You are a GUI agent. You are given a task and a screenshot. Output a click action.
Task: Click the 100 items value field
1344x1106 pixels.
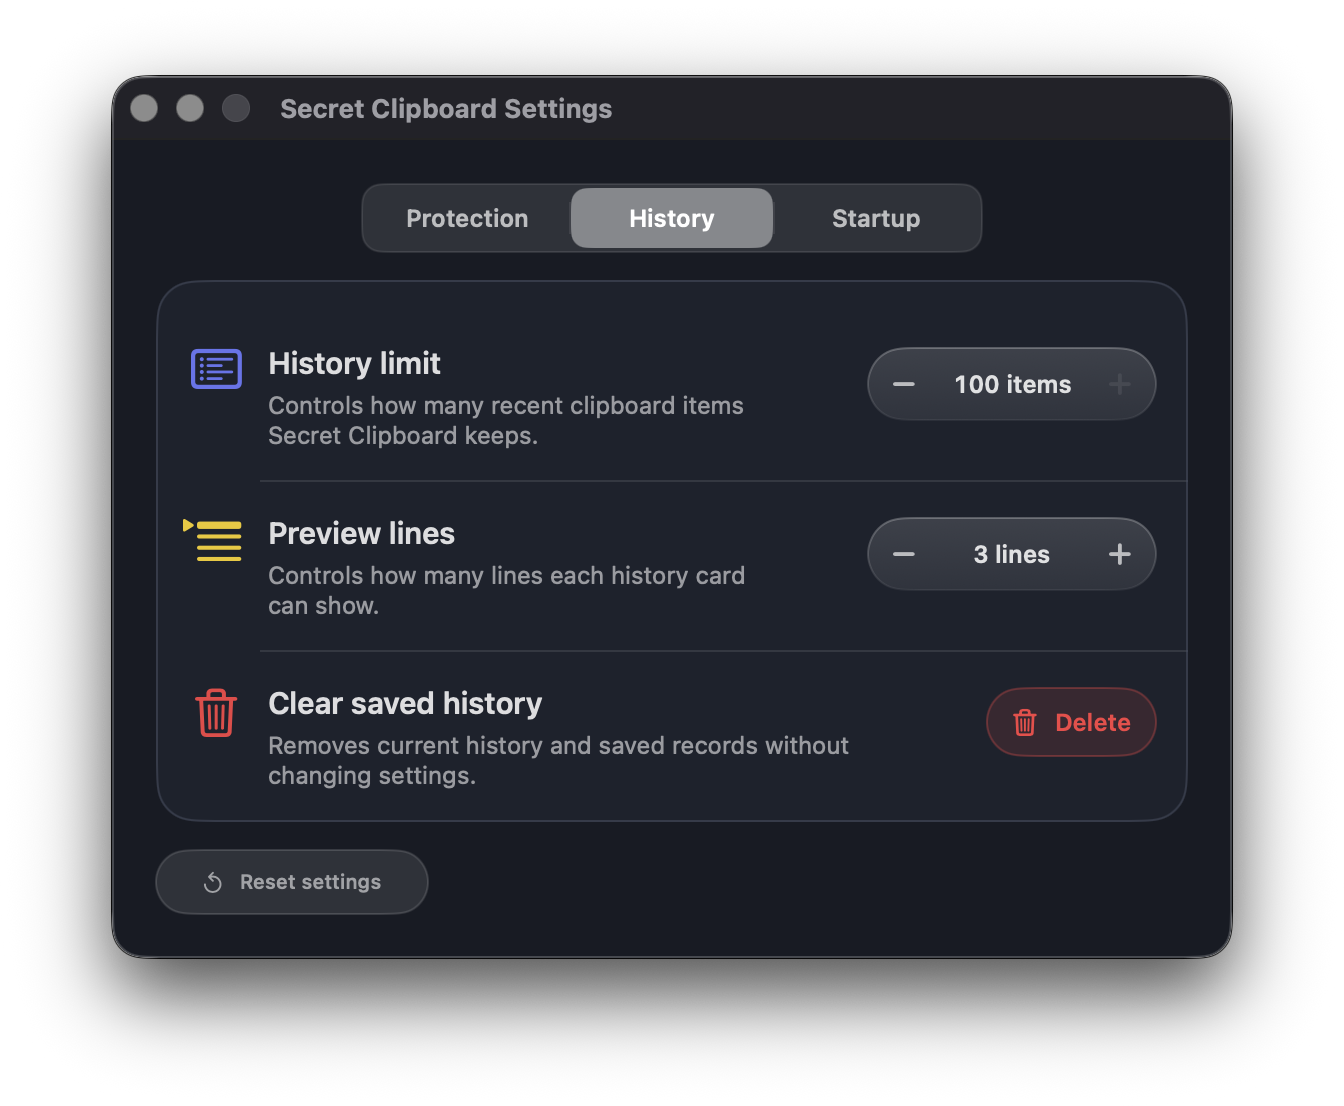(1012, 384)
